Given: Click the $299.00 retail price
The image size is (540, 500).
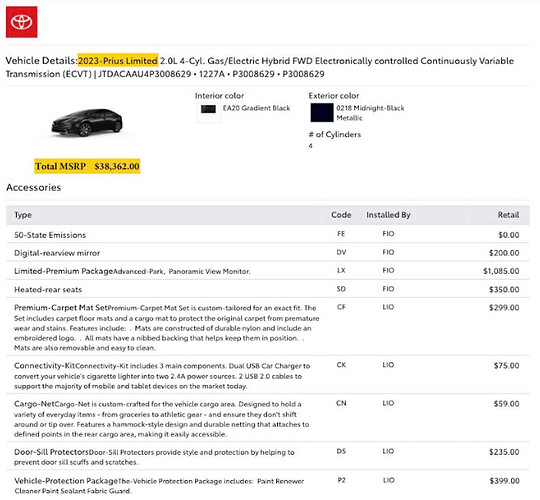Looking at the screenshot, I should tap(504, 308).
